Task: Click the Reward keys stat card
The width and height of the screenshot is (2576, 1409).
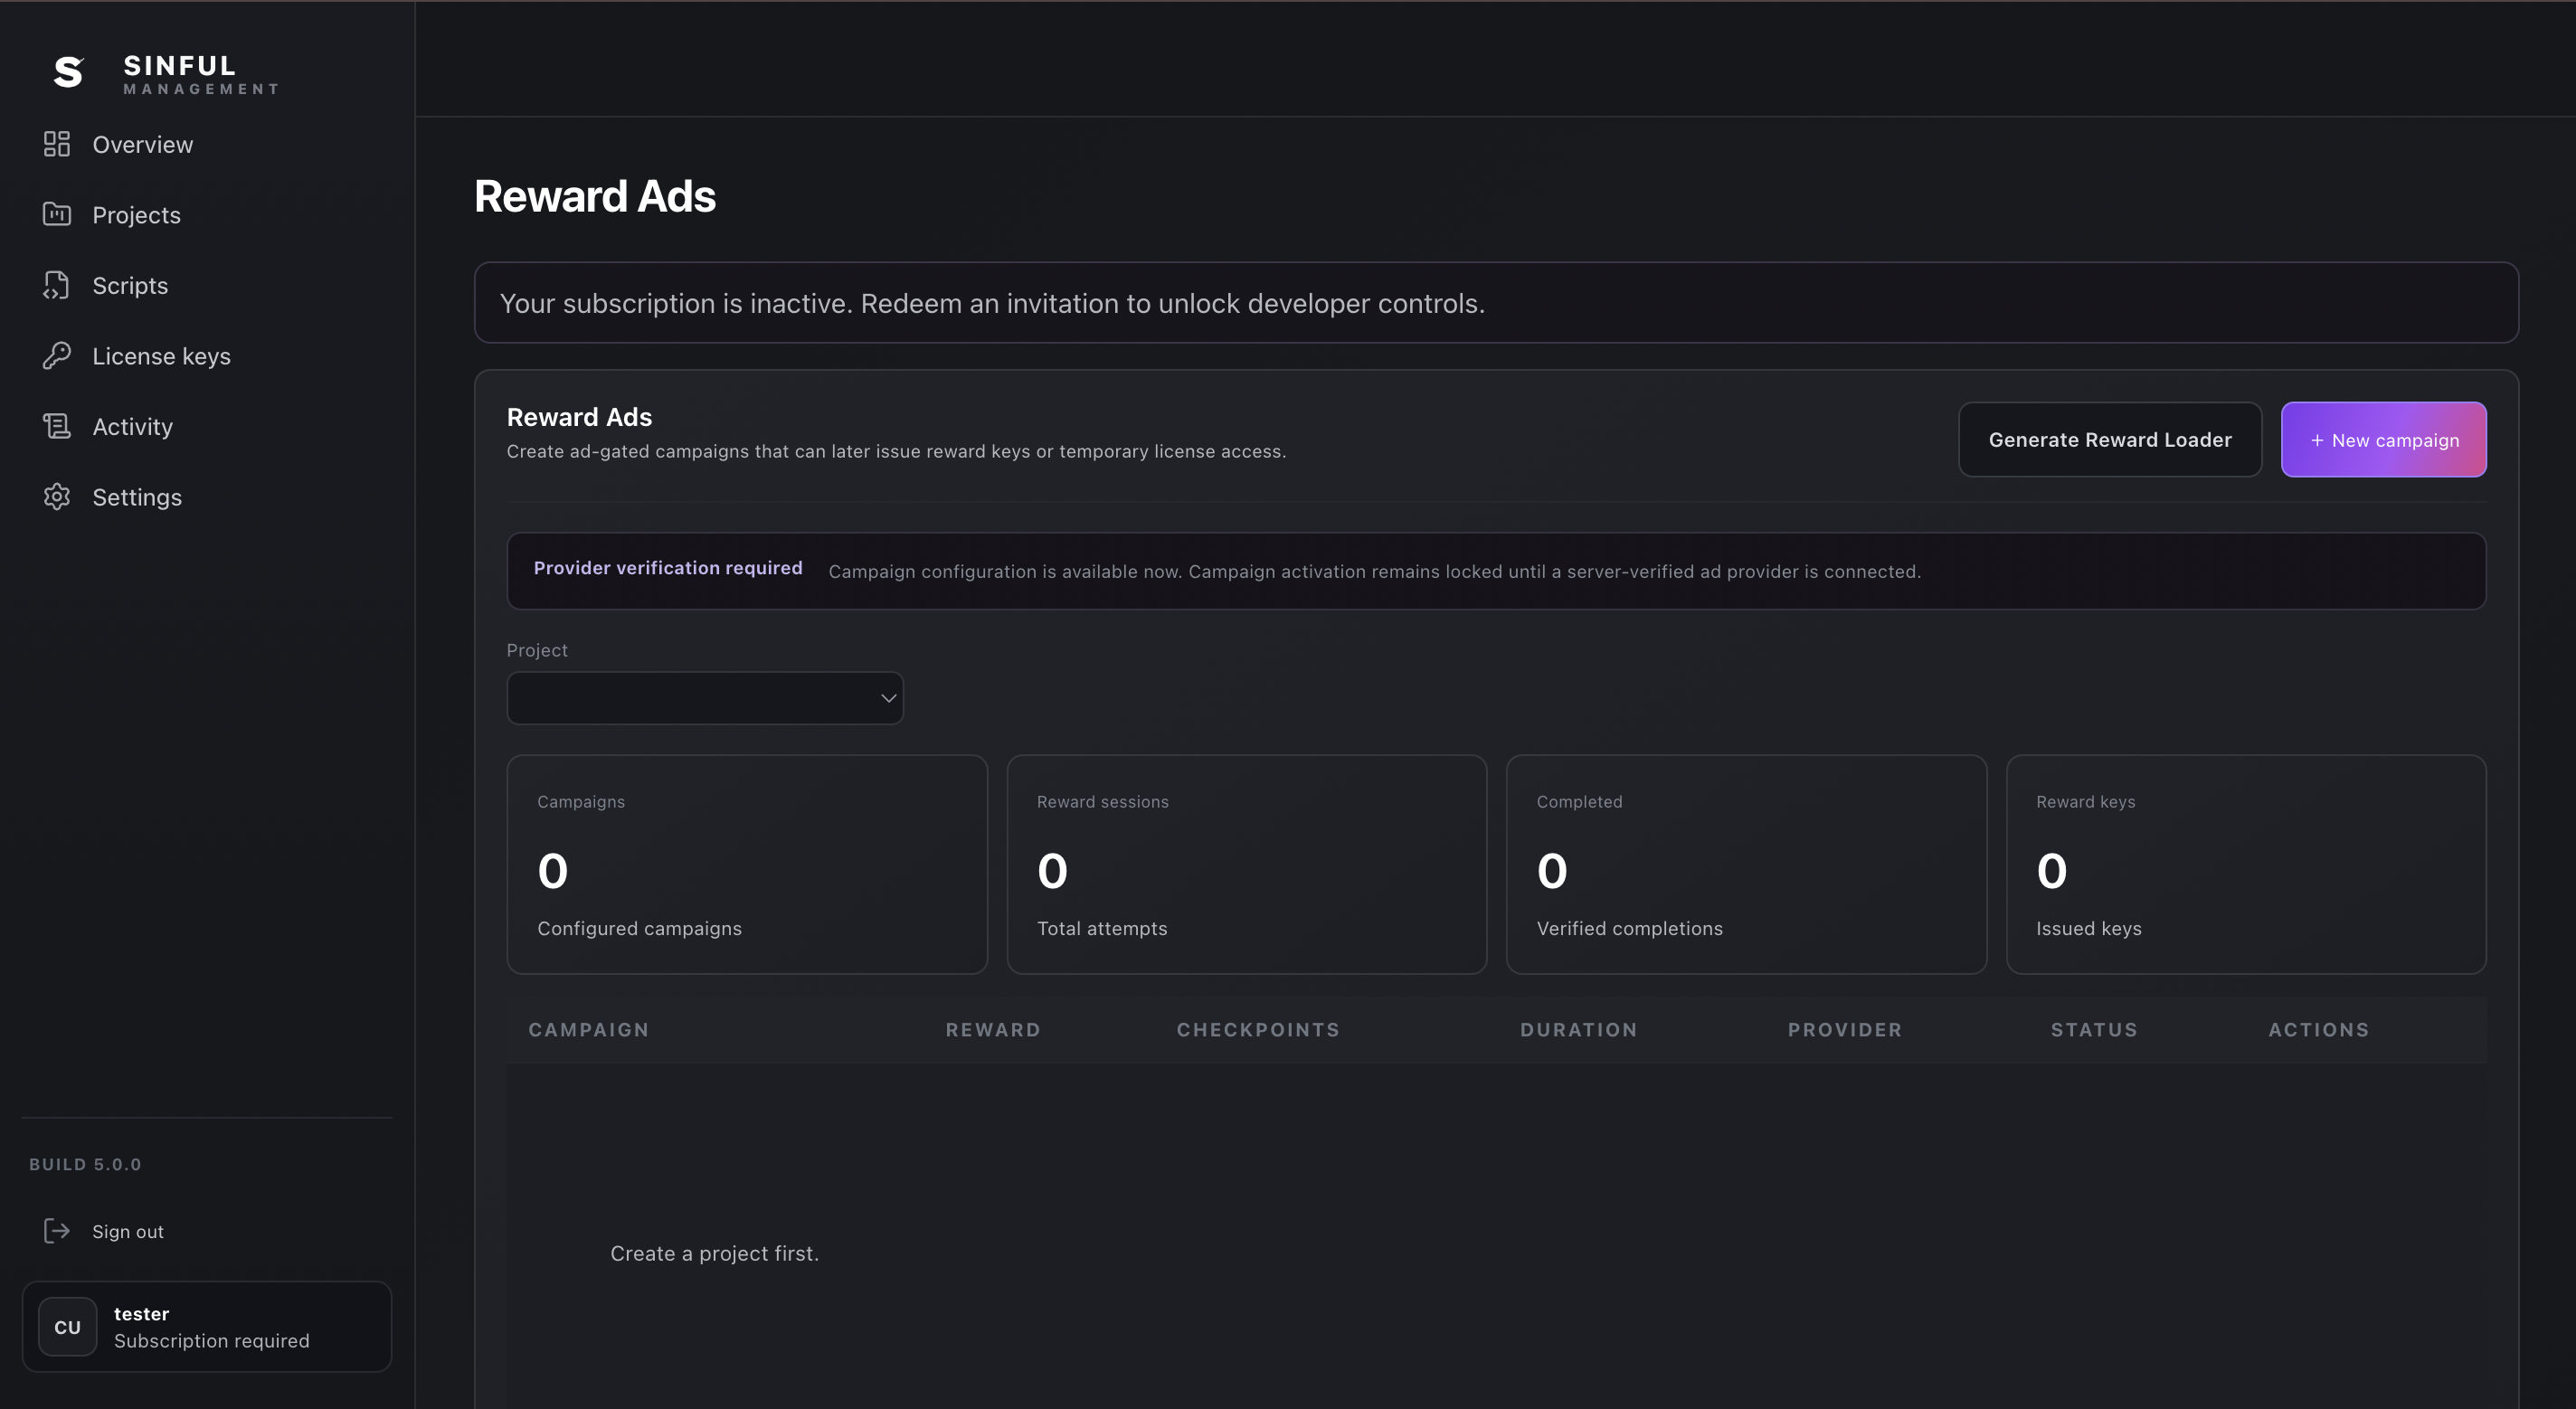Action: (x=2246, y=864)
